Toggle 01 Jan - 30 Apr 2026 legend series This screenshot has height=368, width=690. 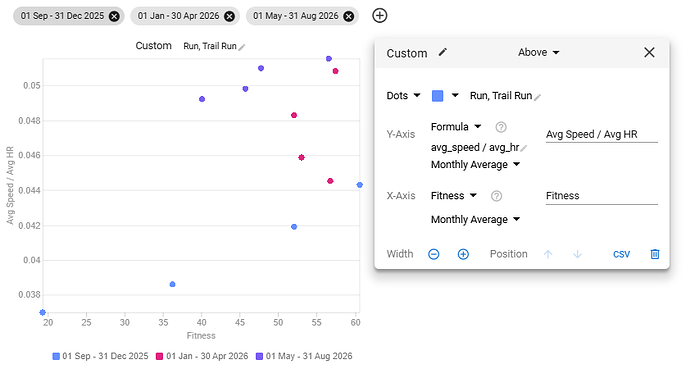click(x=202, y=356)
